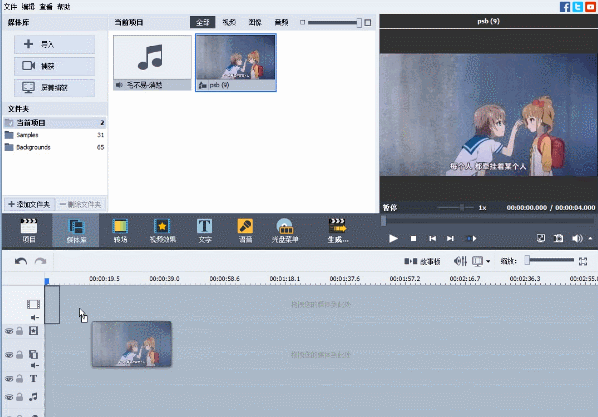Expand the volume arrow beside speaker
Screen dimensions: 598x417
[x=590, y=238]
